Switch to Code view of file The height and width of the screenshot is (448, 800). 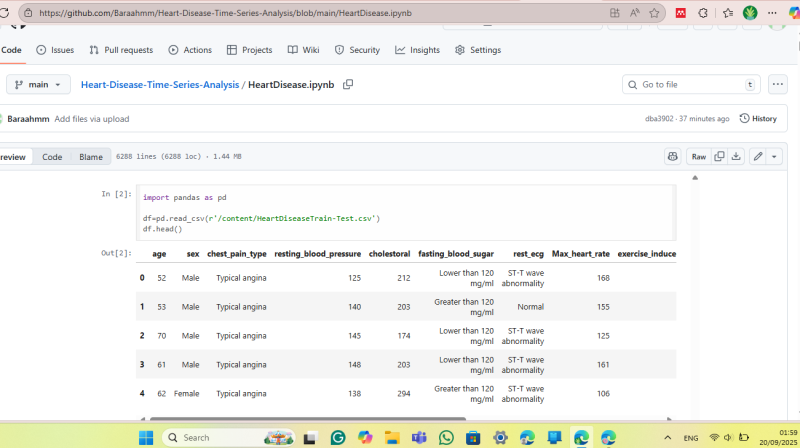coord(52,157)
